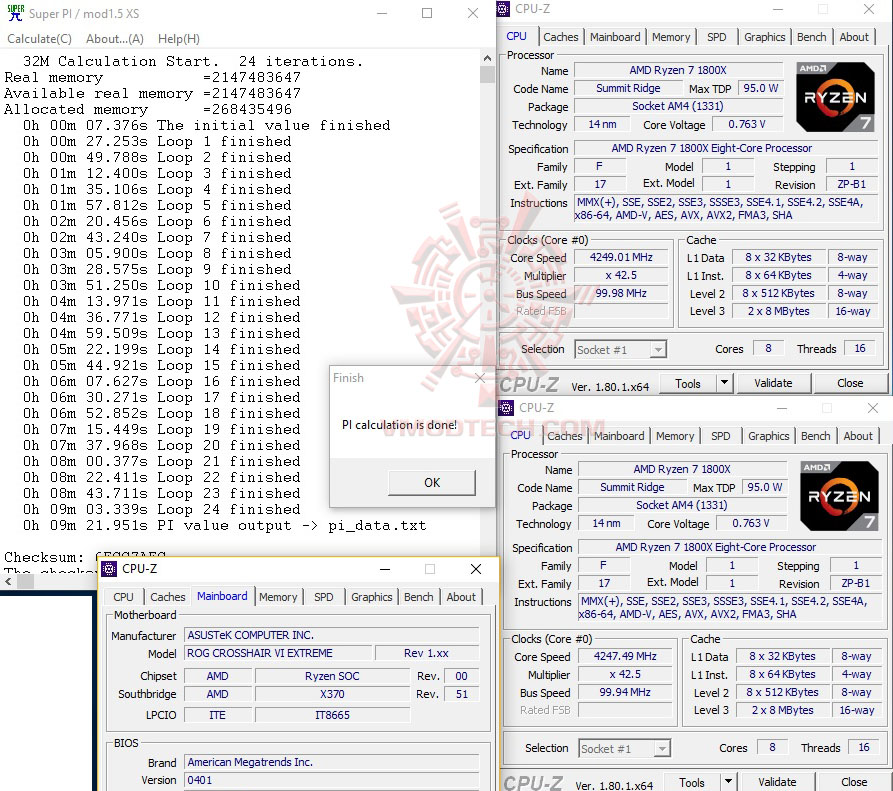The image size is (893, 791).
Task: Open the Help menu in Super PI
Action: coord(177,38)
